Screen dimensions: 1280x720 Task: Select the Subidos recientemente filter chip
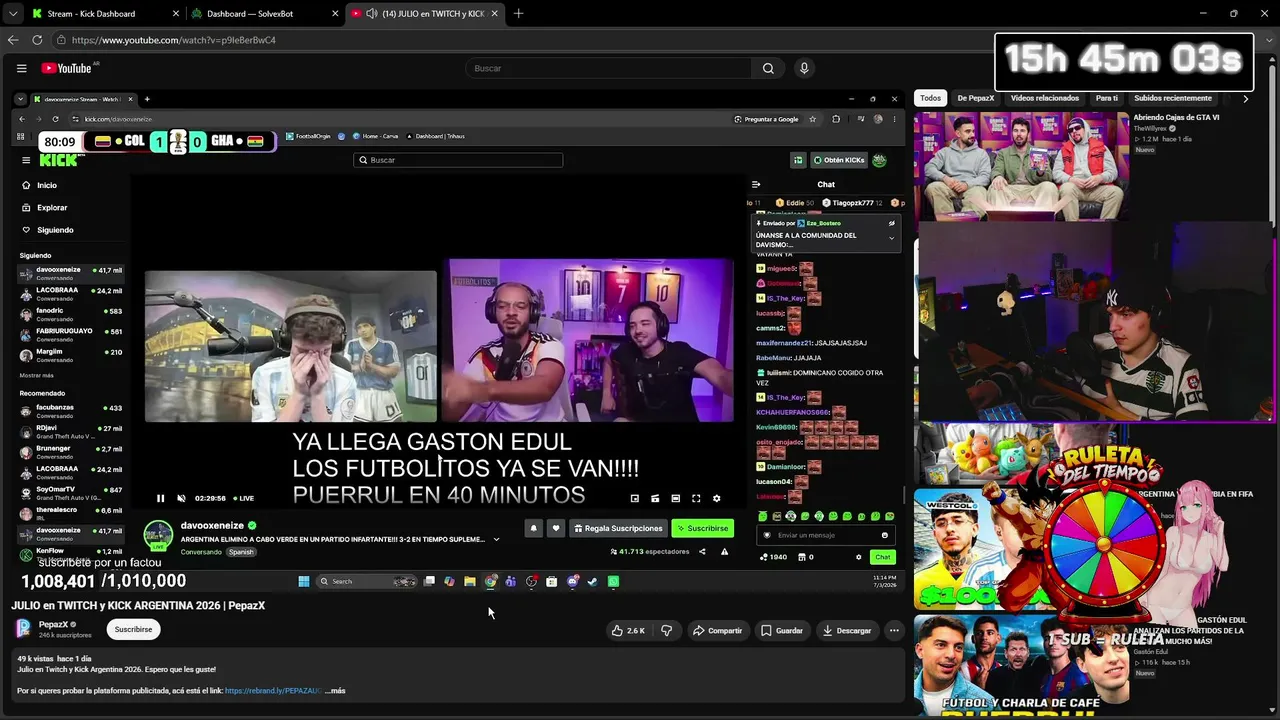click(1173, 98)
